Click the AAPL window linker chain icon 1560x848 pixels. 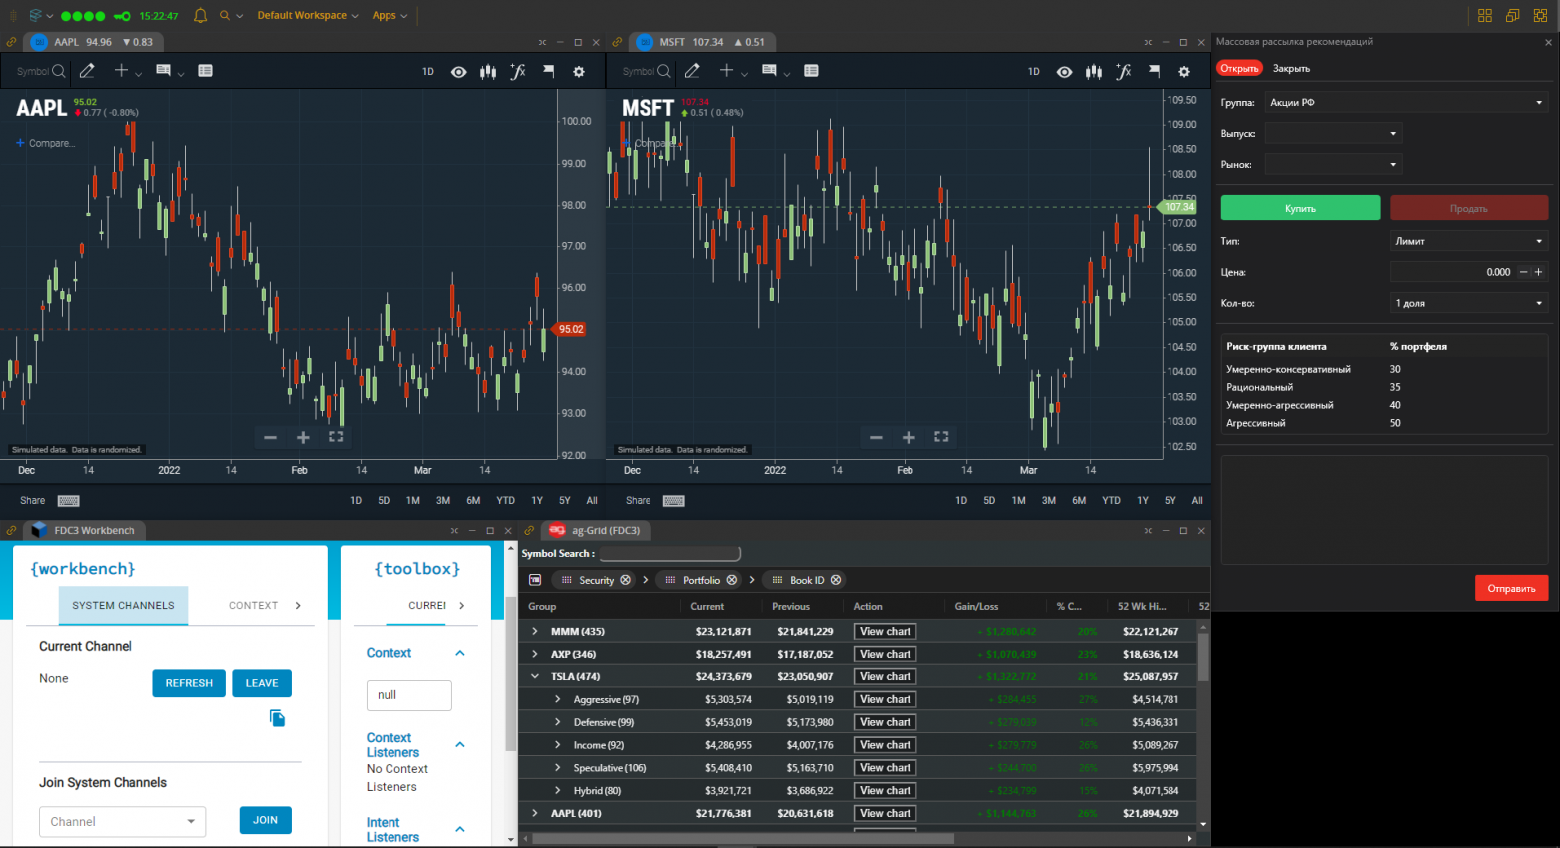tap(11, 42)
